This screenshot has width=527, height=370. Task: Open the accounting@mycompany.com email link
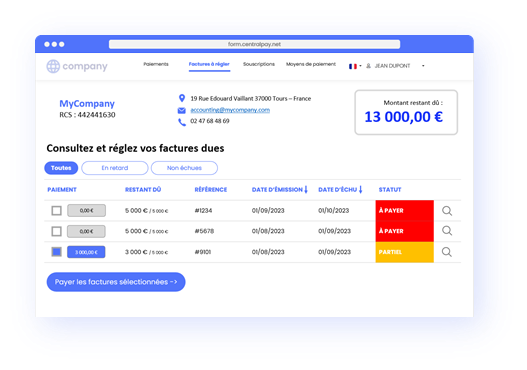click(x=230, y=110)
